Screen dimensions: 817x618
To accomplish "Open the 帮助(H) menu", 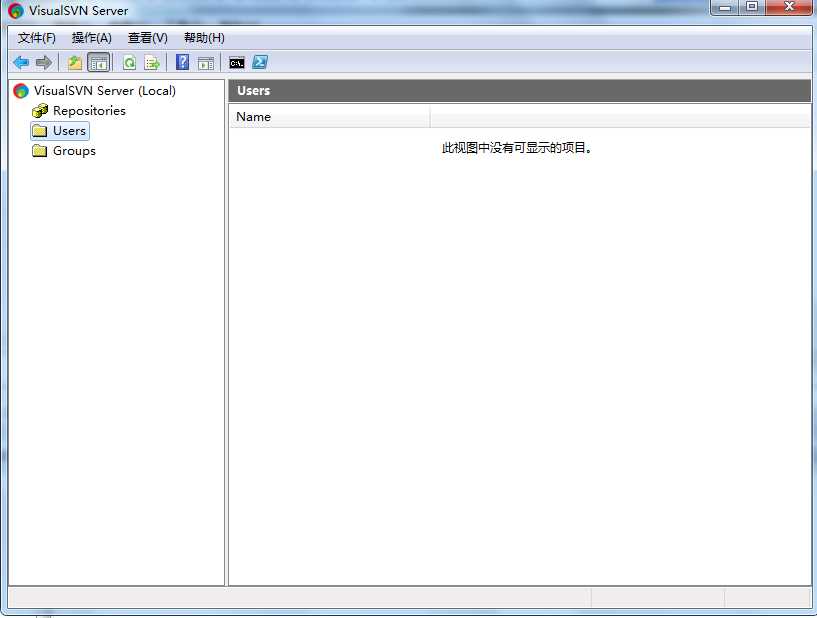I will (x=204, y=38).
